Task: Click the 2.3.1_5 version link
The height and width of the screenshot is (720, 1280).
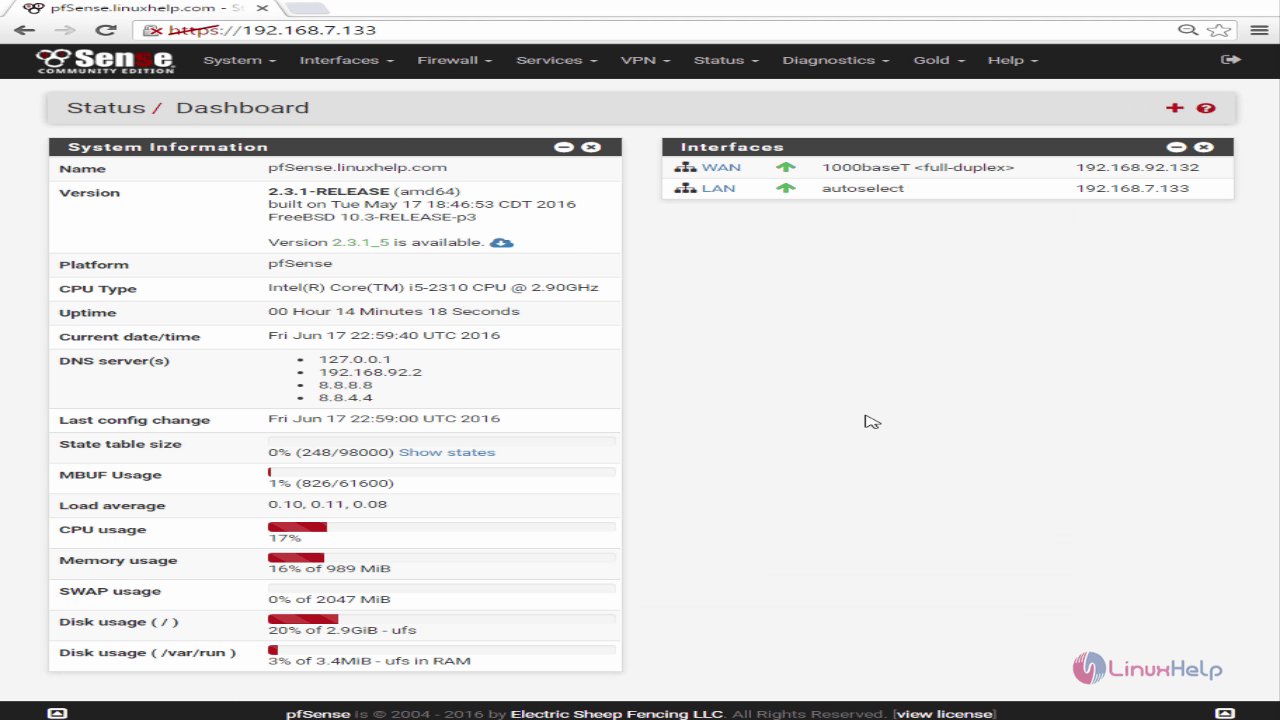Action: coord(360,242)
